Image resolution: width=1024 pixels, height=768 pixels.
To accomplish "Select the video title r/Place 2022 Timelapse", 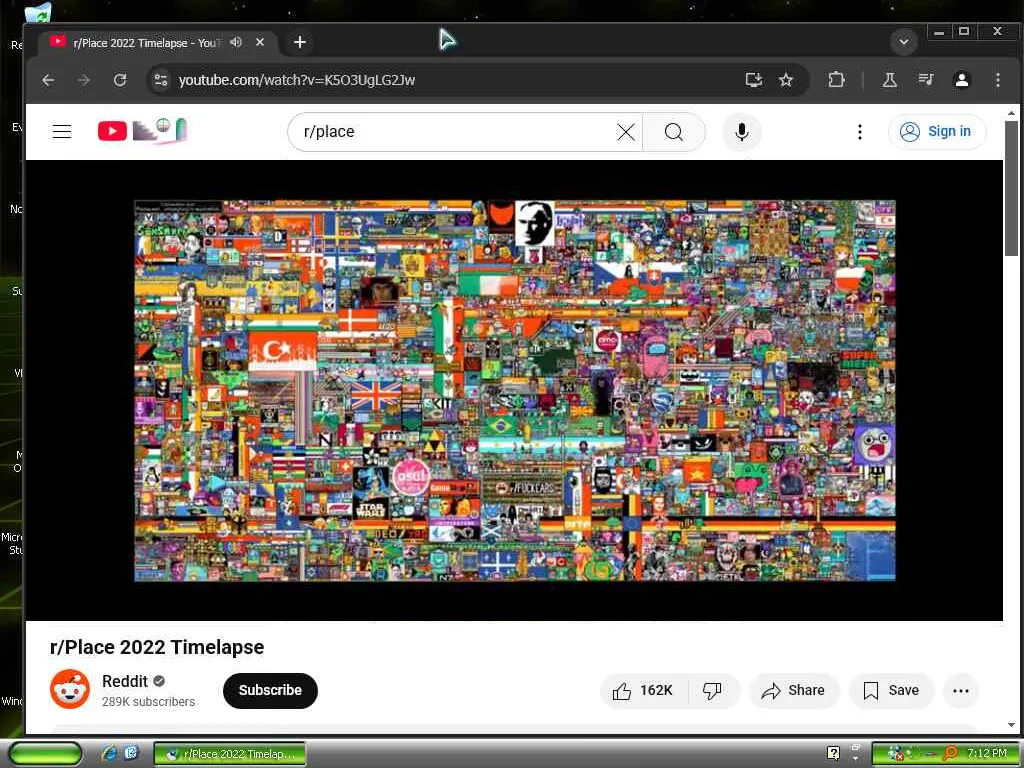I will (x=157, y=647).
